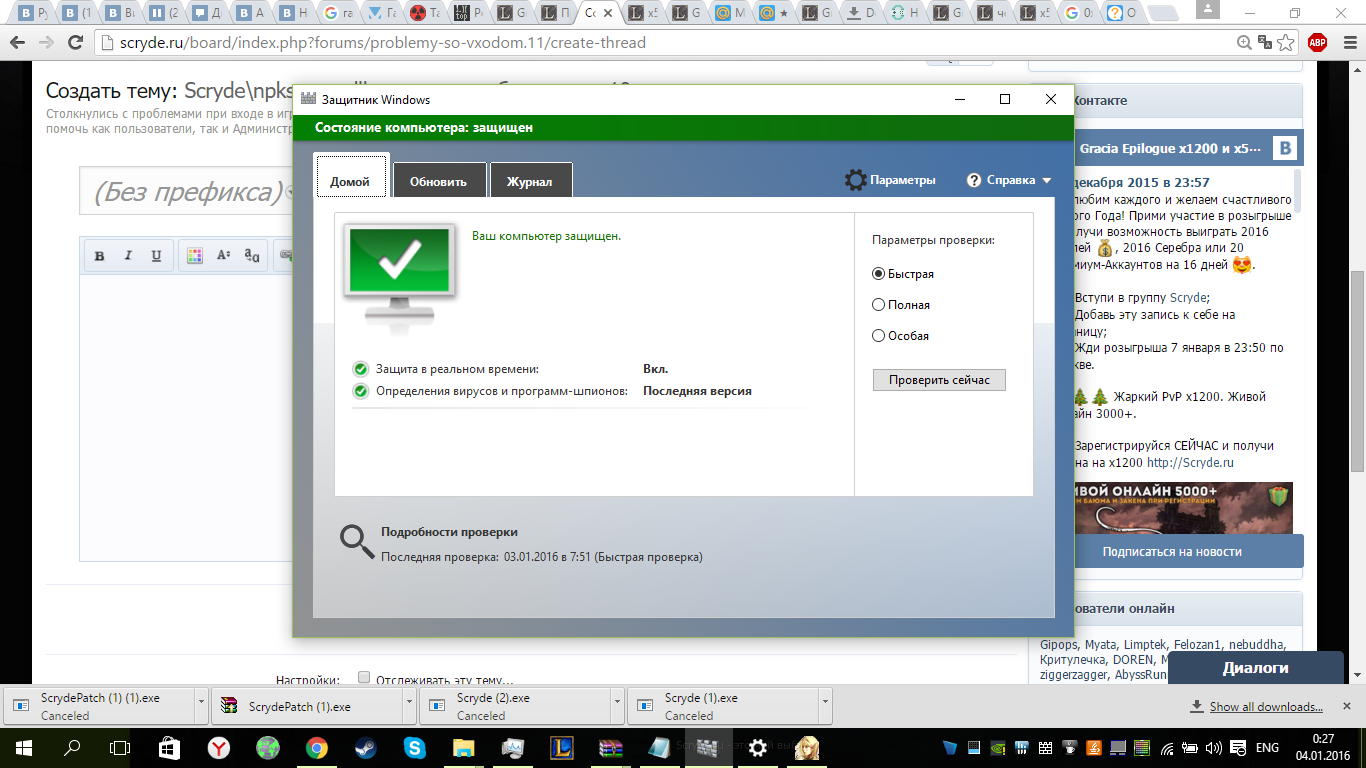
Task: Expand the Справка dropdown menu
Action: point(1010,180)
